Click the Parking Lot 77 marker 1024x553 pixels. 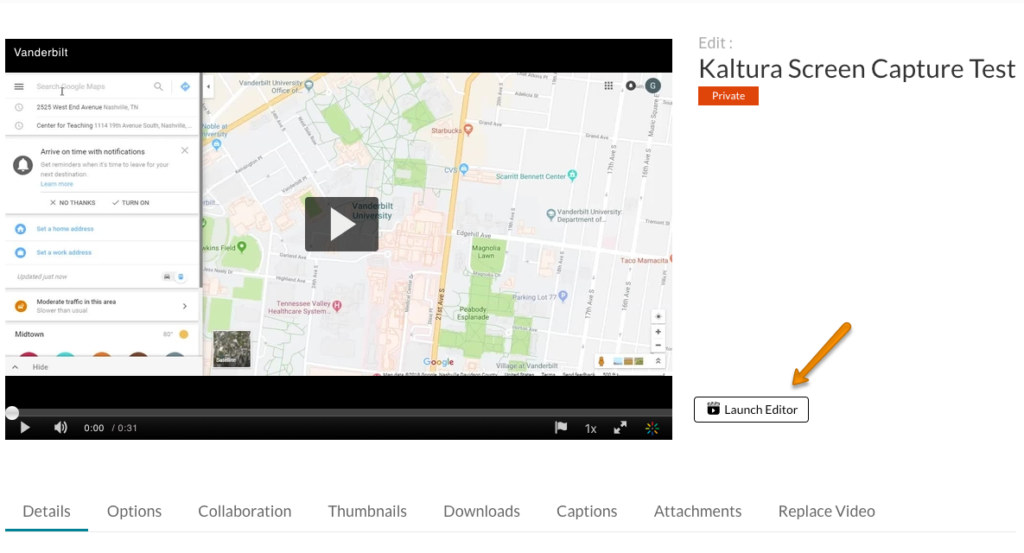tap(563, 296)
